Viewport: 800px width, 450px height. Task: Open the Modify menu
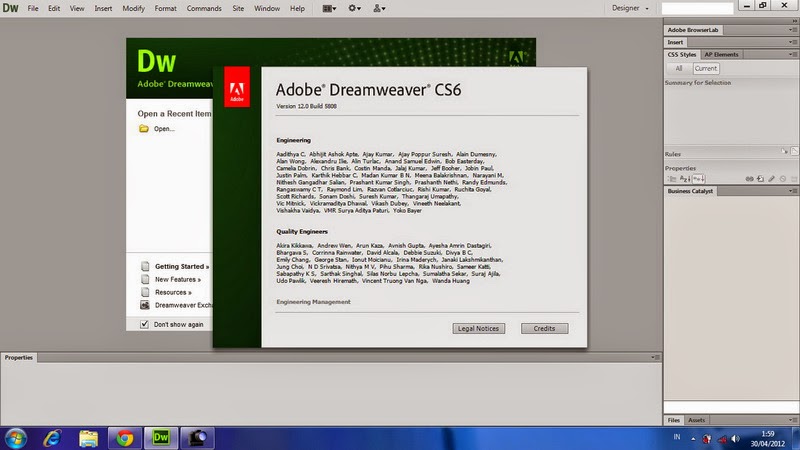(x=133, y=8)
